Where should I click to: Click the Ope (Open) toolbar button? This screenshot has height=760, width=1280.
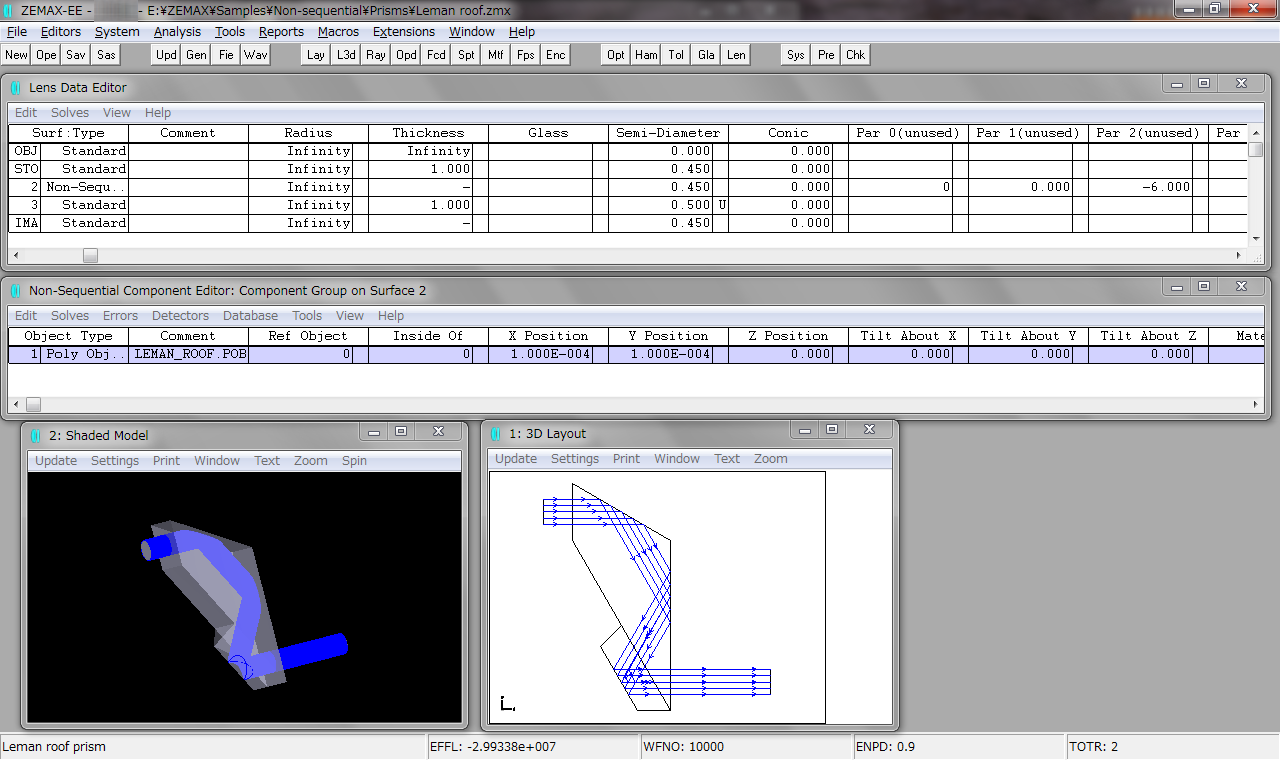coord(46,55)
